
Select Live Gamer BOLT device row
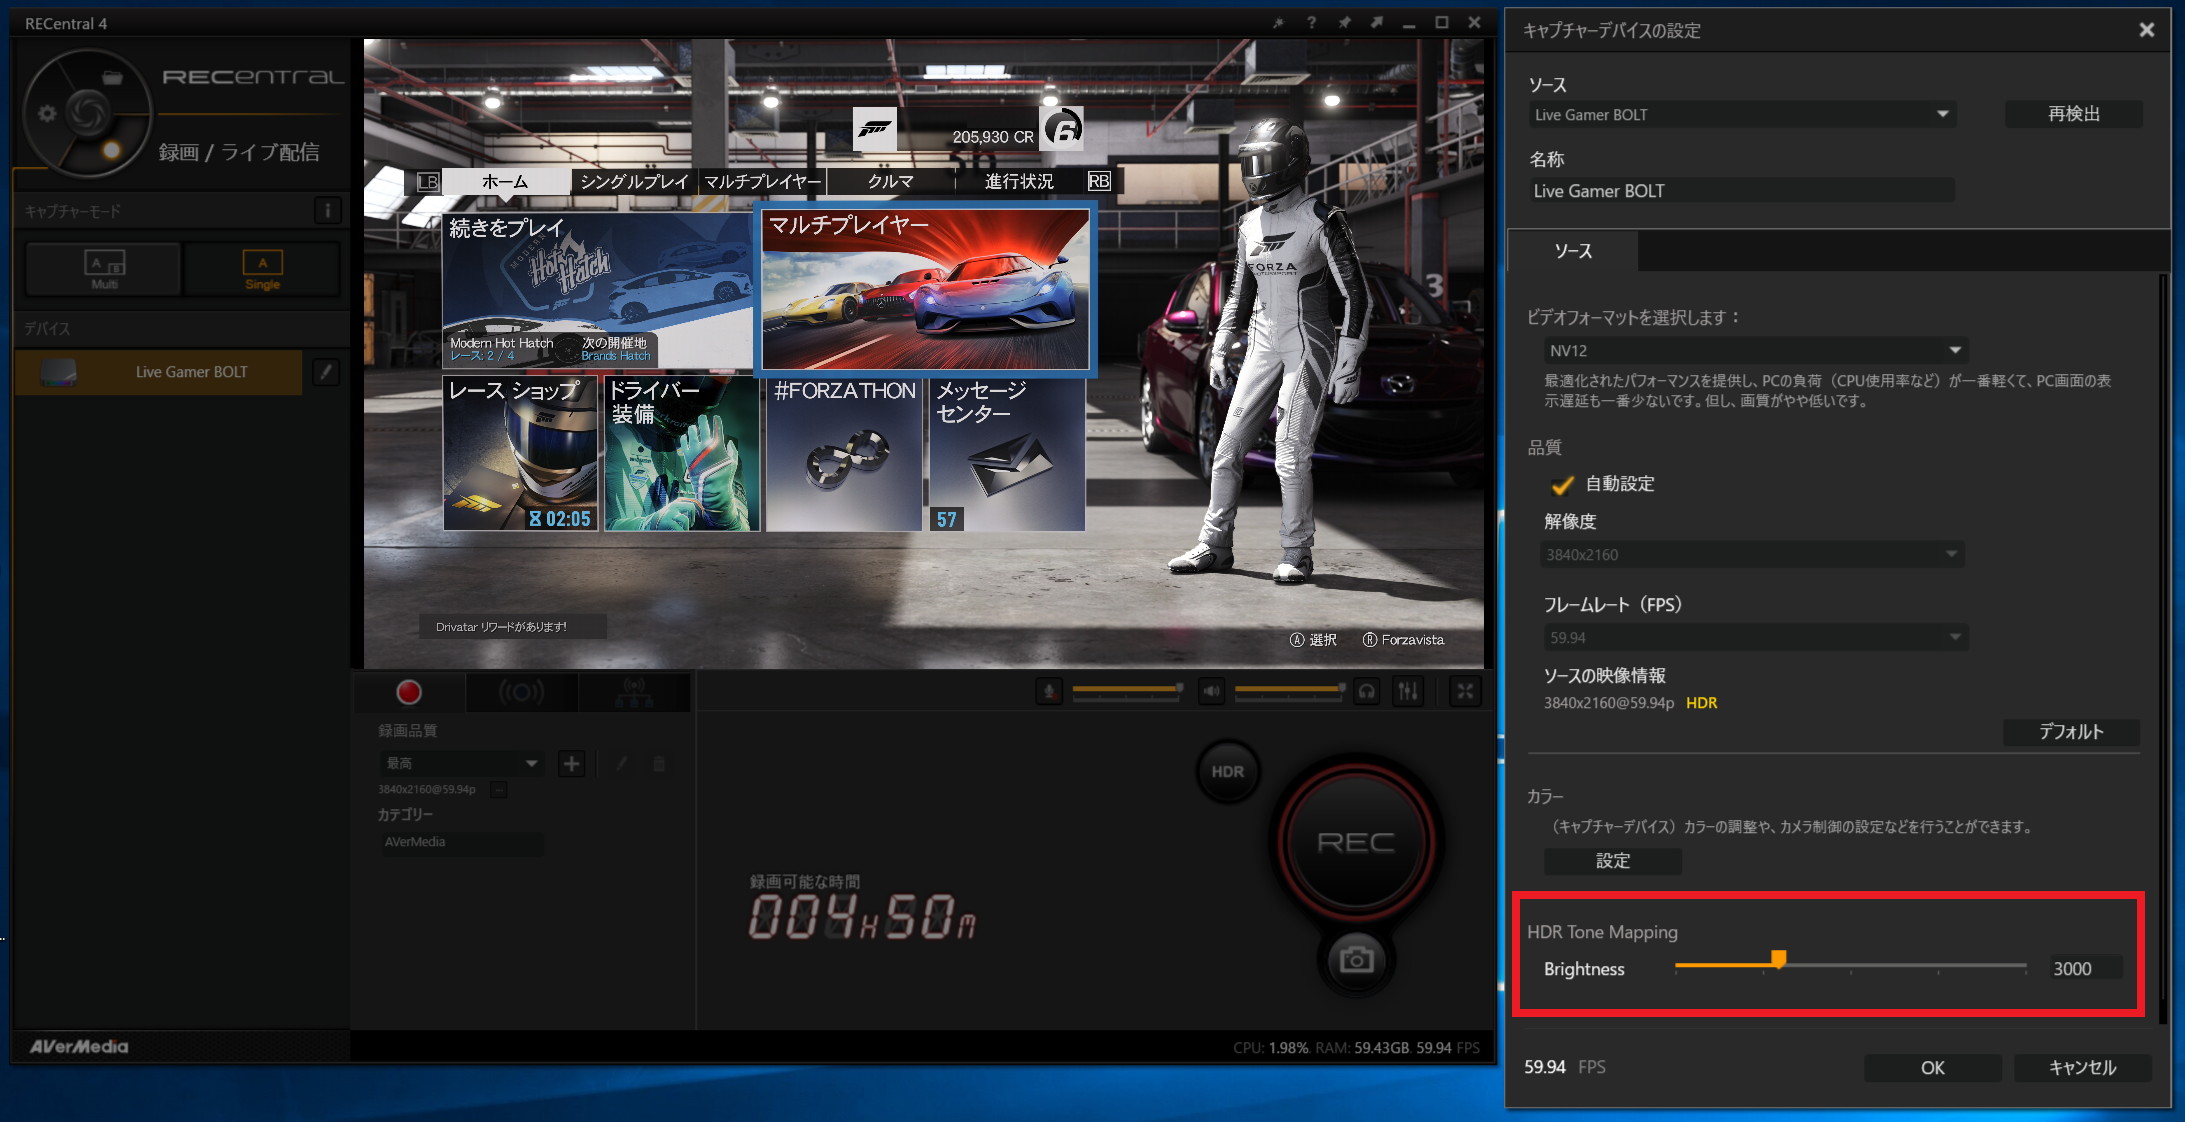[158, 372]
